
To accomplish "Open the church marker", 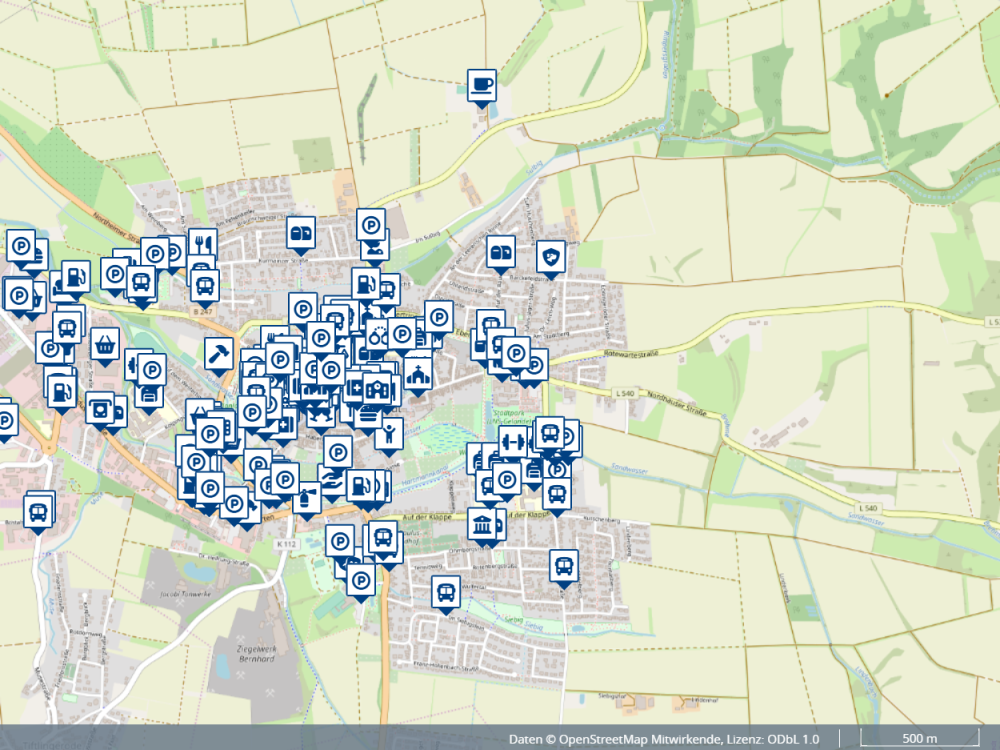I will pos(416,372).
